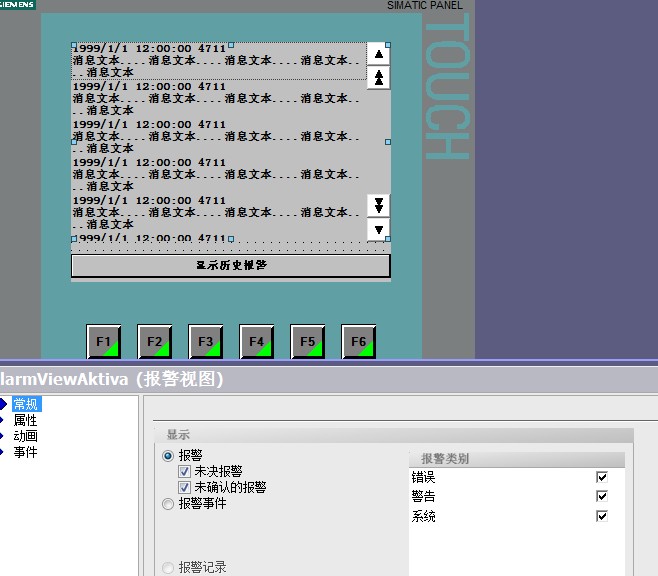Click the double down arrow page button
The width and height of the screenshot is (658, 576).
pyautogui.click(x=379, y=206)
